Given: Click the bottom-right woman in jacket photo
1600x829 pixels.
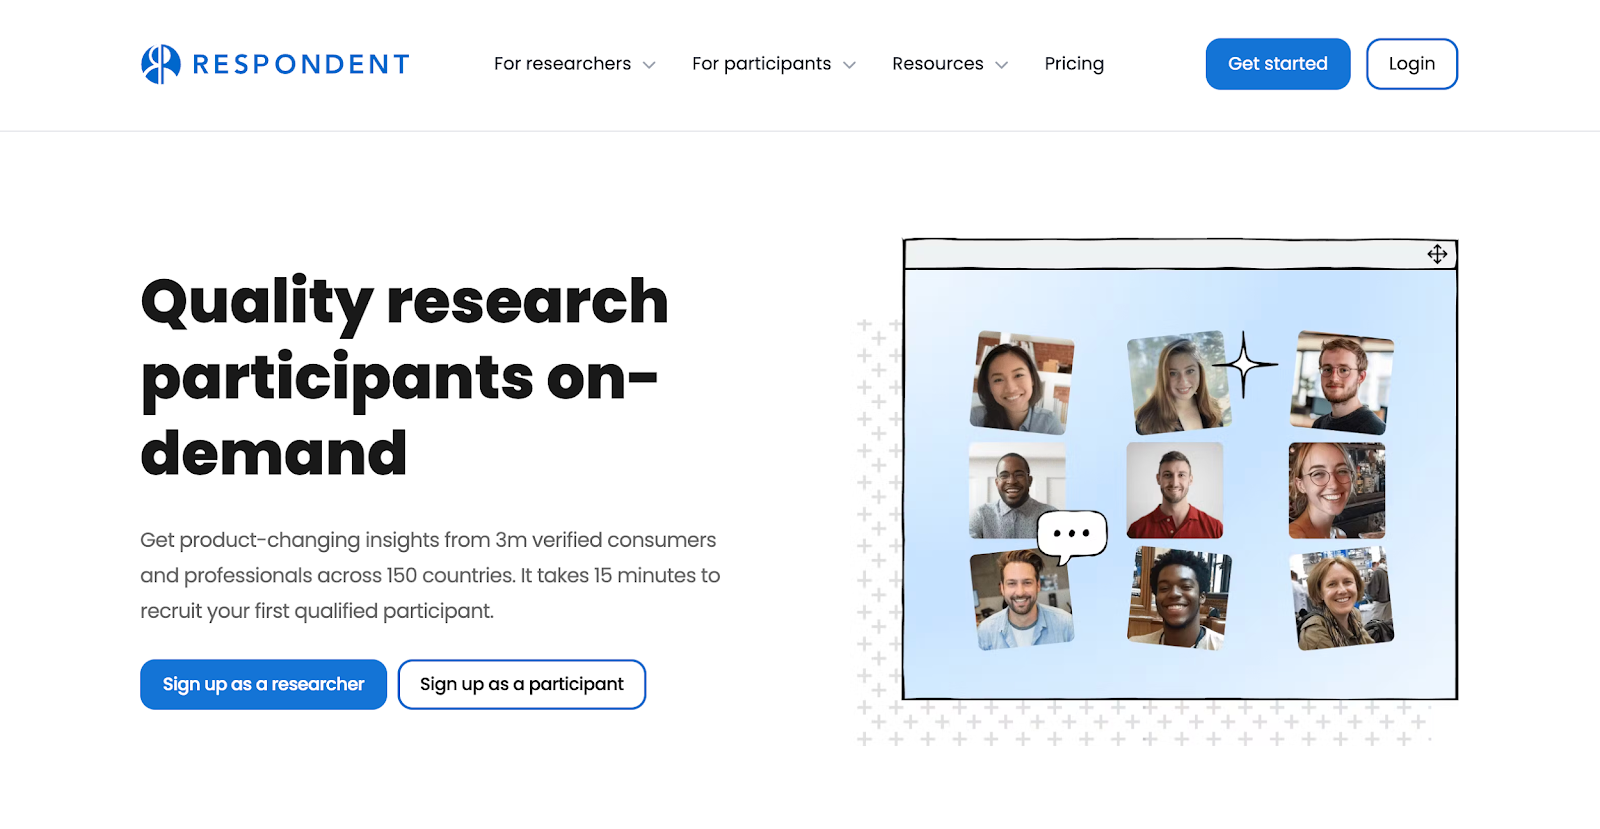Looking at the screenshot, I should pos(1341,598).
